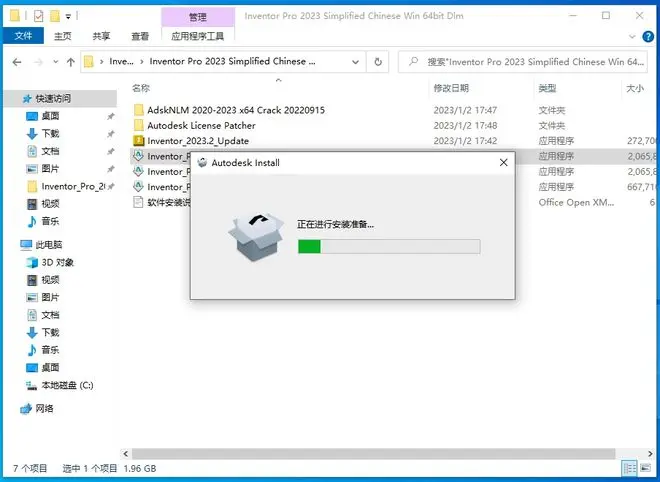
Task: Open pinned 桌面 under 快速访问
Action: coord(51,116)
